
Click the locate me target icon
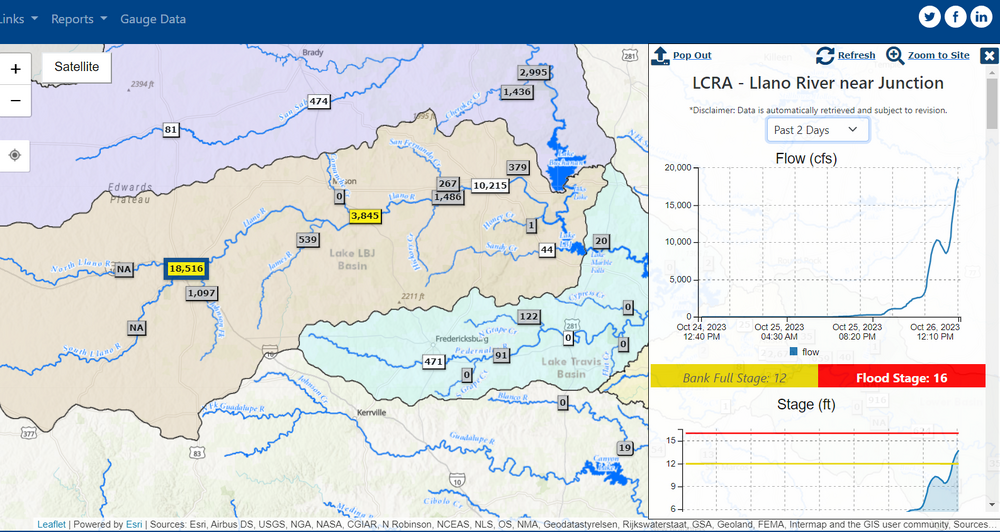(15, 155)
